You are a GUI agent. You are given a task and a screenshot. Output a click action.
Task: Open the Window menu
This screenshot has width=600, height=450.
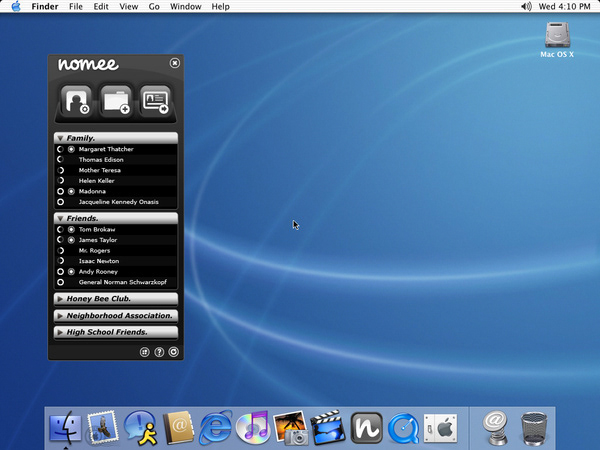(186, 7)
